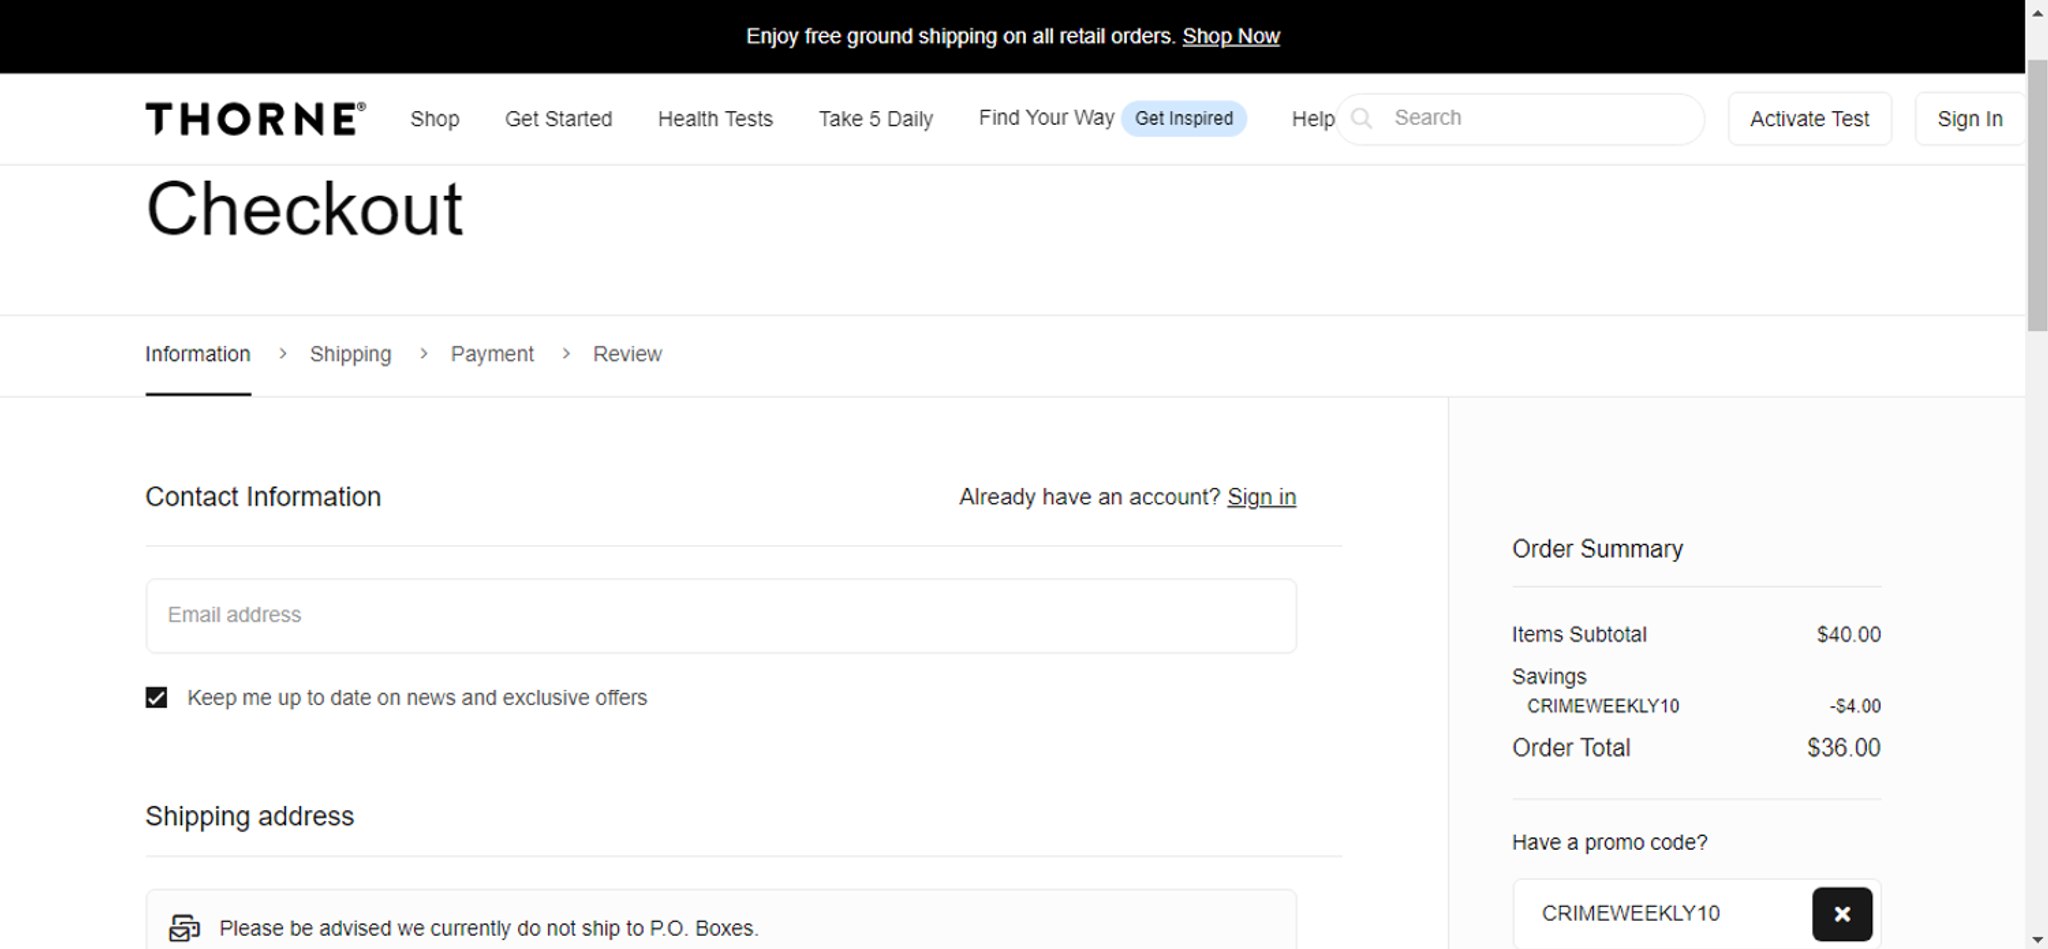Follow the Shop Now banner link
The width and height of the screenshot is (2048, 949).
[x=1230, y=37]
